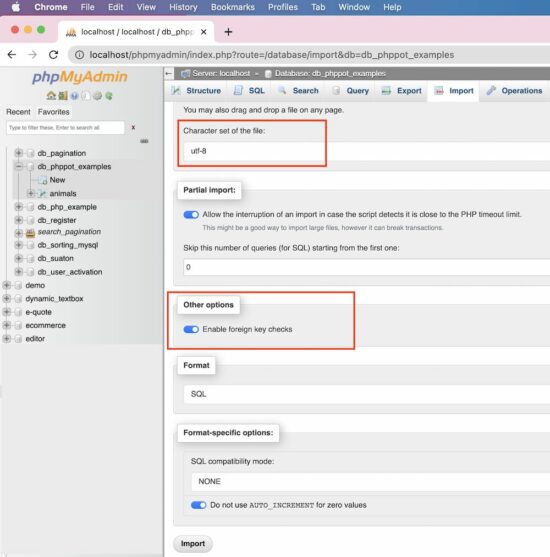Click the database icon in breadcrumb

[x=268, y=74]
